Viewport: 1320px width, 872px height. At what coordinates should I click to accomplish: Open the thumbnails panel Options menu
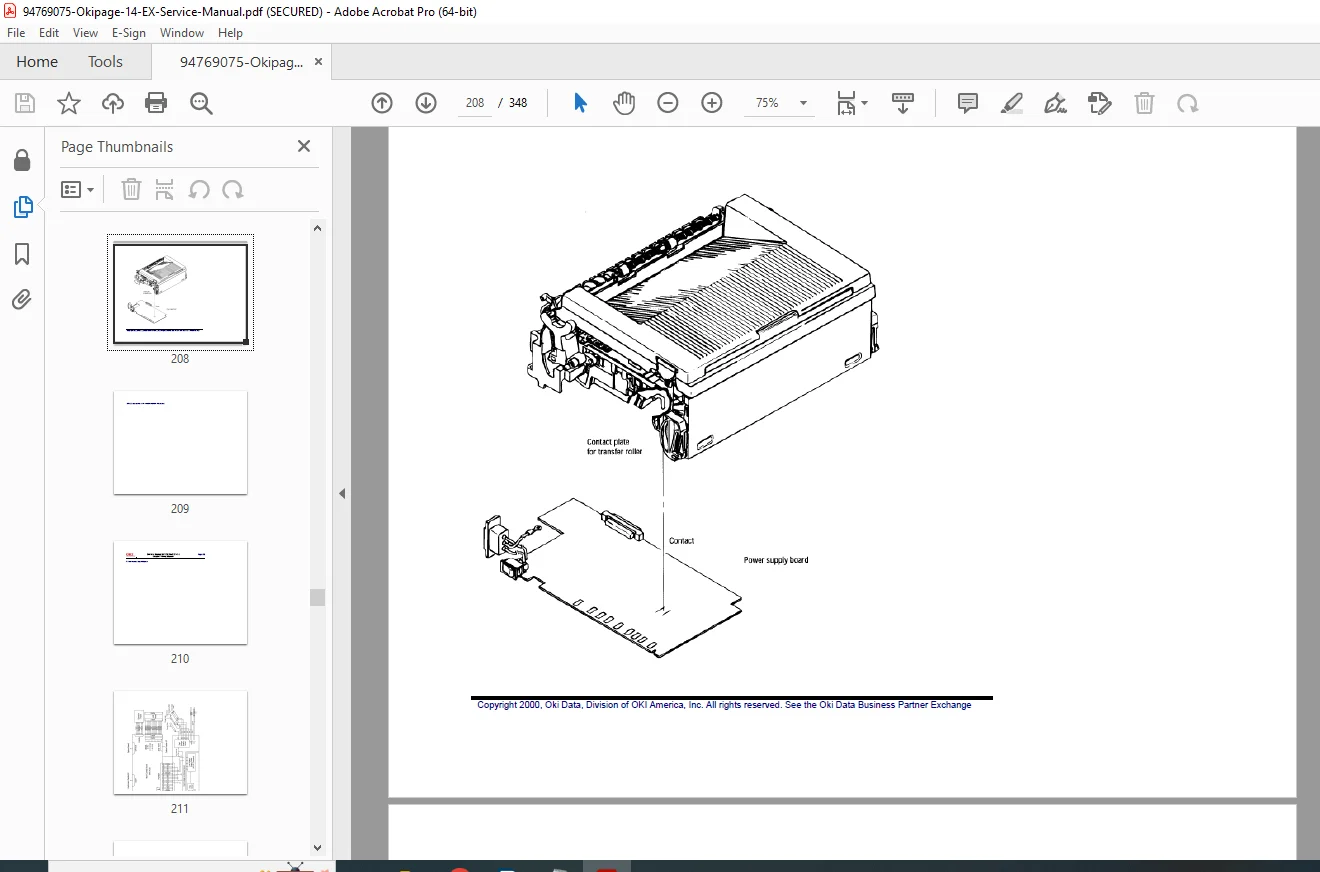coord(77,189)
